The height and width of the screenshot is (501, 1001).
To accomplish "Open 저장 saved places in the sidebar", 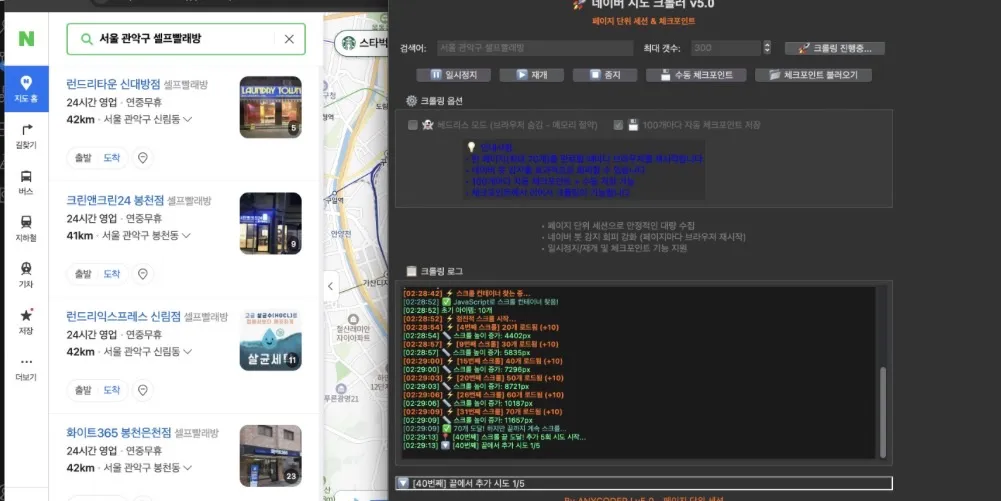I will 26,322.
